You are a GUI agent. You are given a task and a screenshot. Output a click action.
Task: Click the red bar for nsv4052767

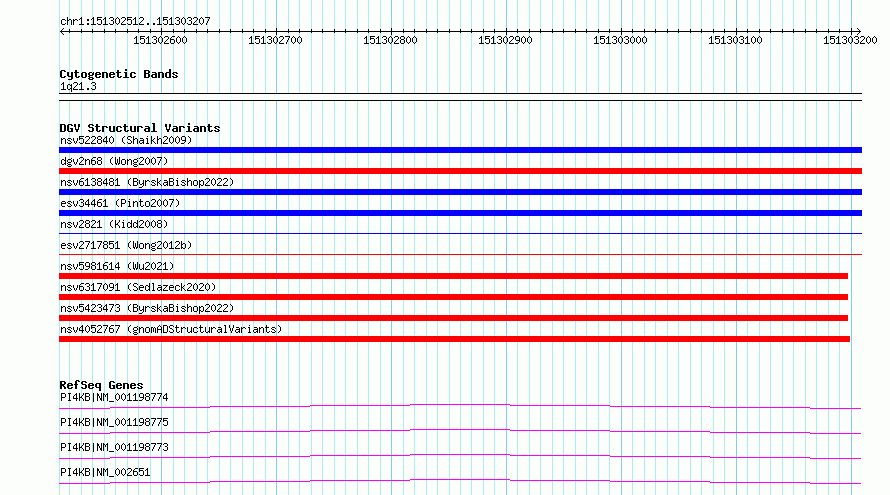pos(455,339)
